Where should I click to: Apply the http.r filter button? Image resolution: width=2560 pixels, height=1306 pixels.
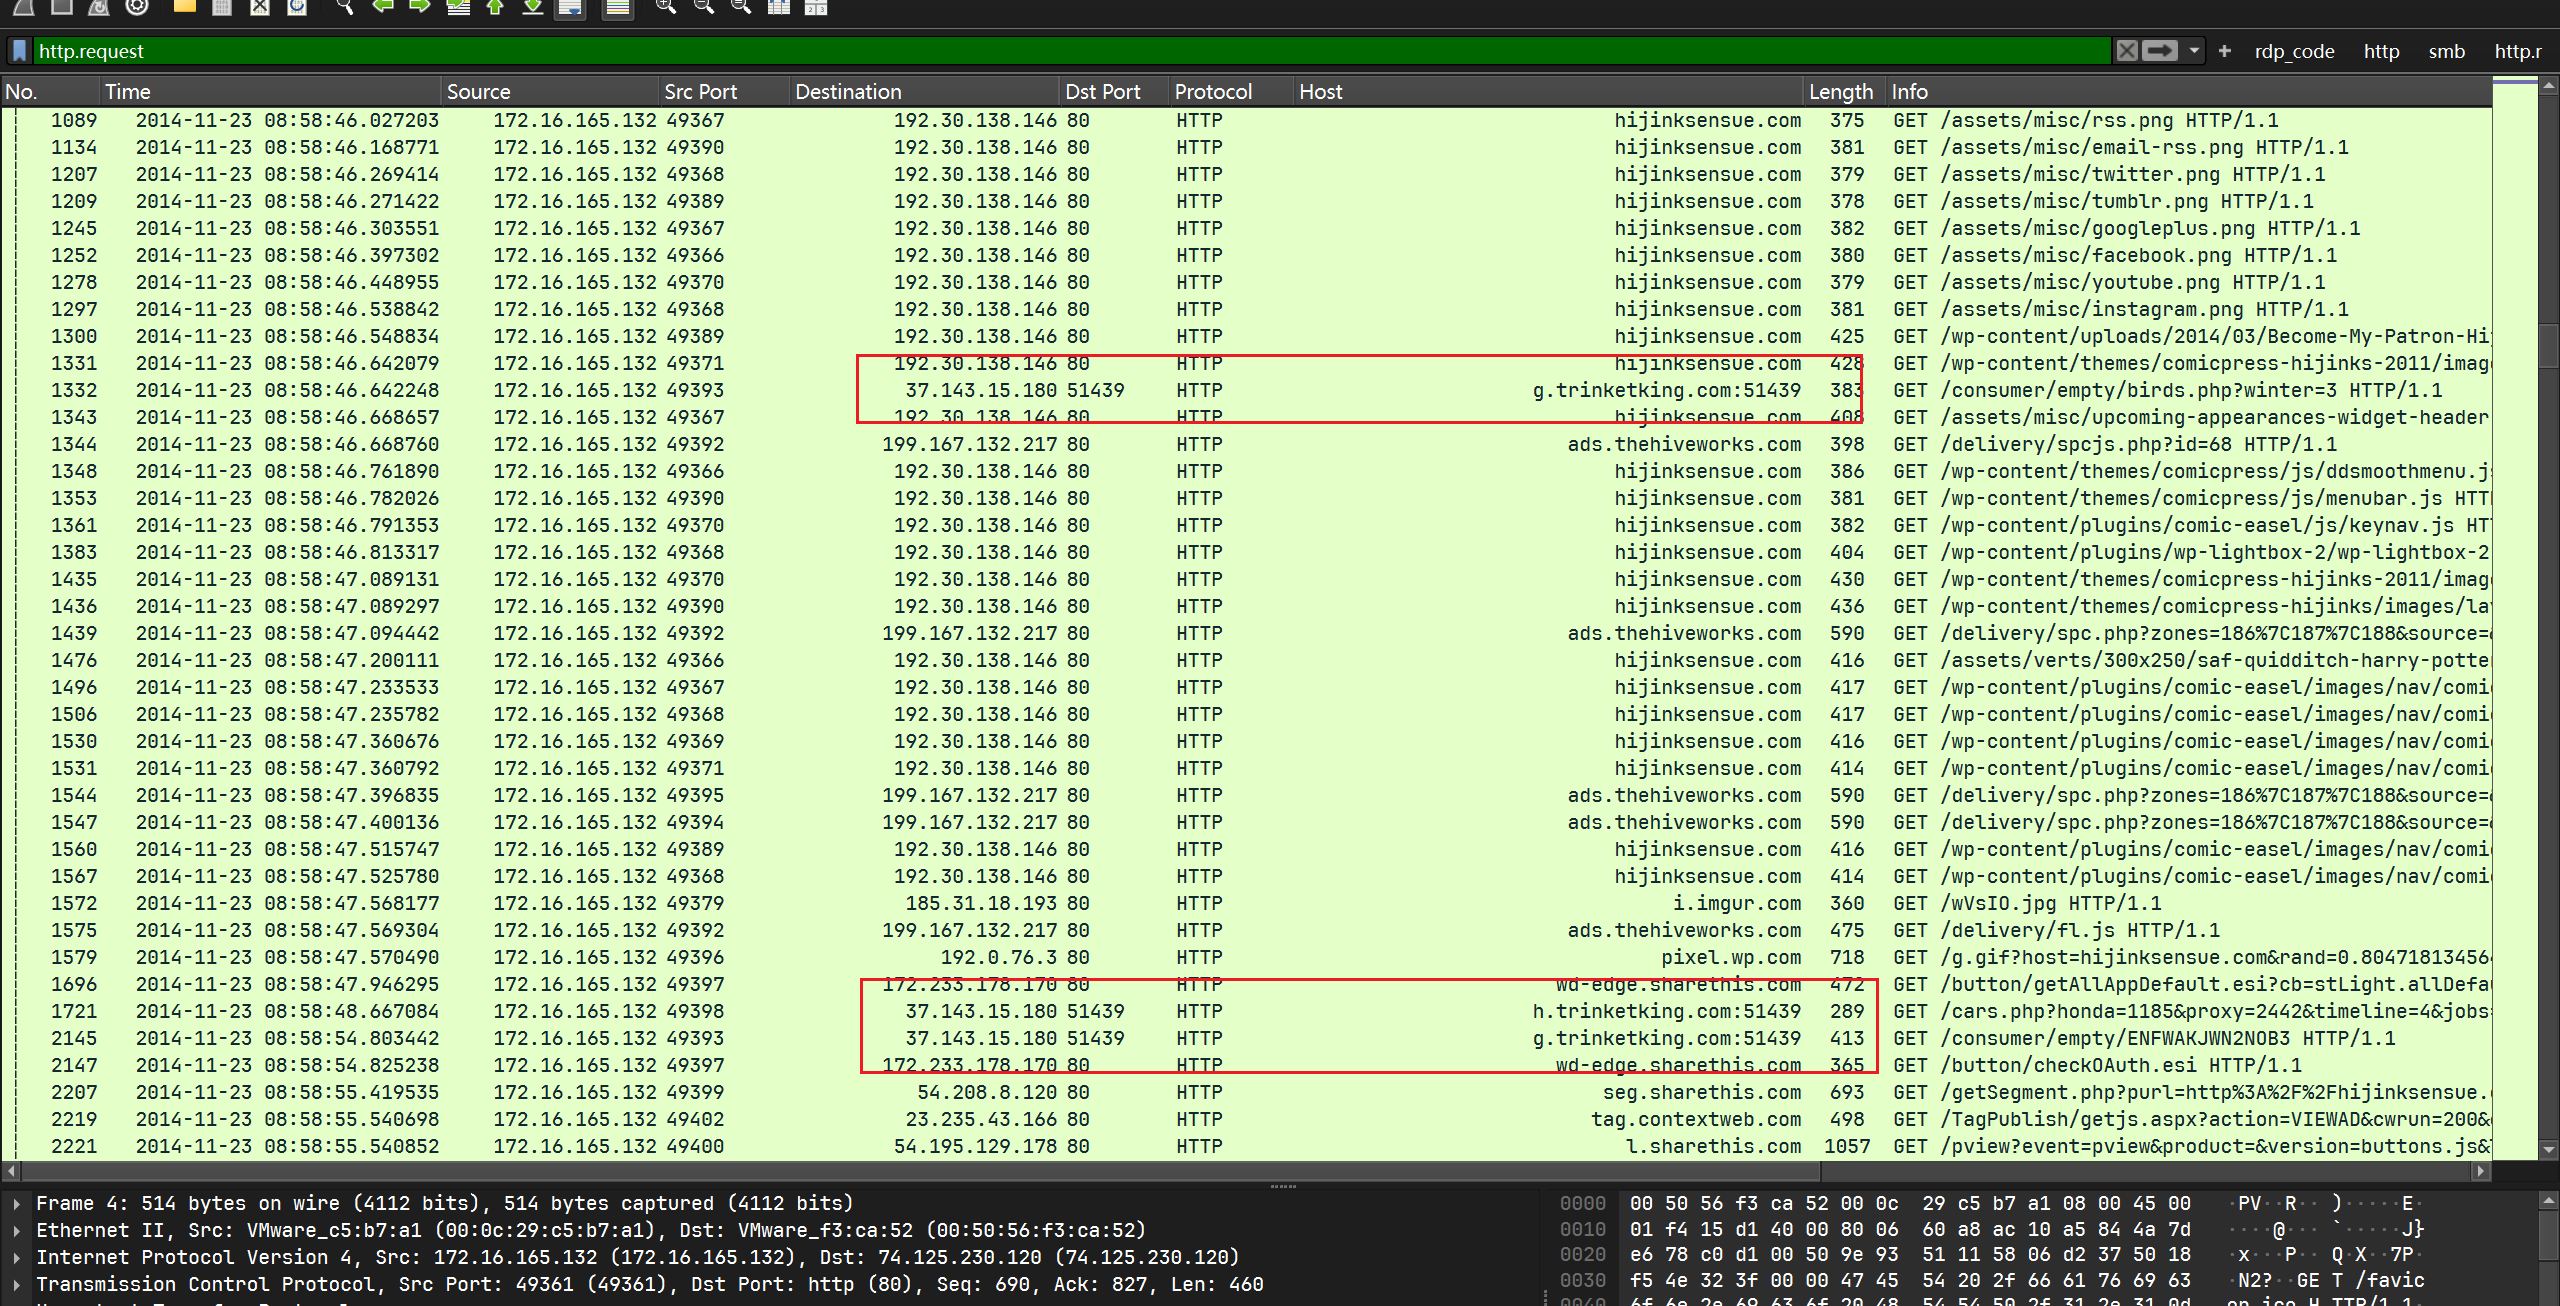pyautogui.click(x=2517, y=51)
